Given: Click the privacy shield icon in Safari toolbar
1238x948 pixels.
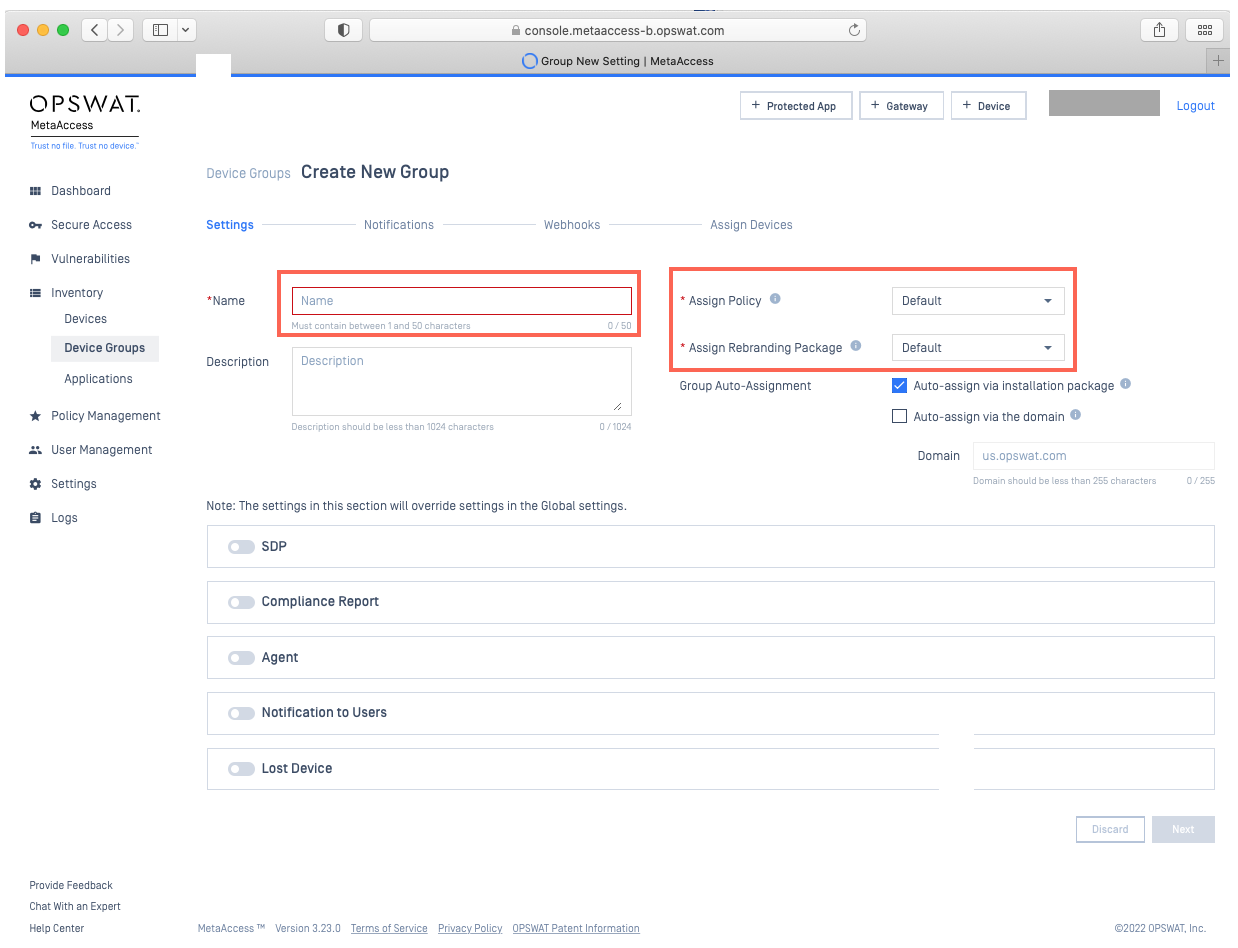Looking at the screenshot, I should click(x=343, y=30).
